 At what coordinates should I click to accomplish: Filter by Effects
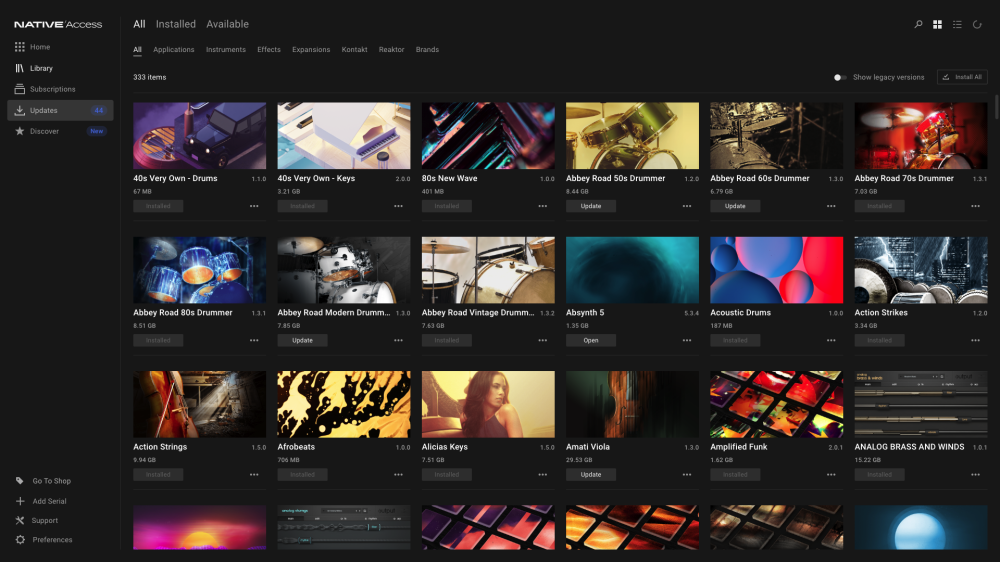tap(268, 50)
